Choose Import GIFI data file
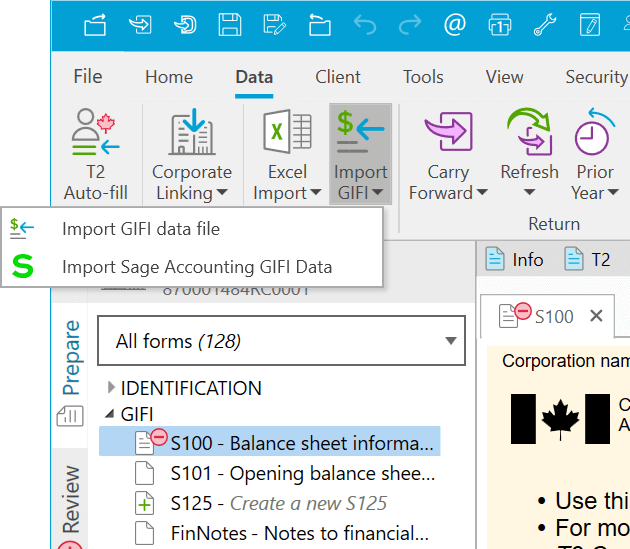The height and width of the screenshot is (549, 630). click(x=140, y=229)
